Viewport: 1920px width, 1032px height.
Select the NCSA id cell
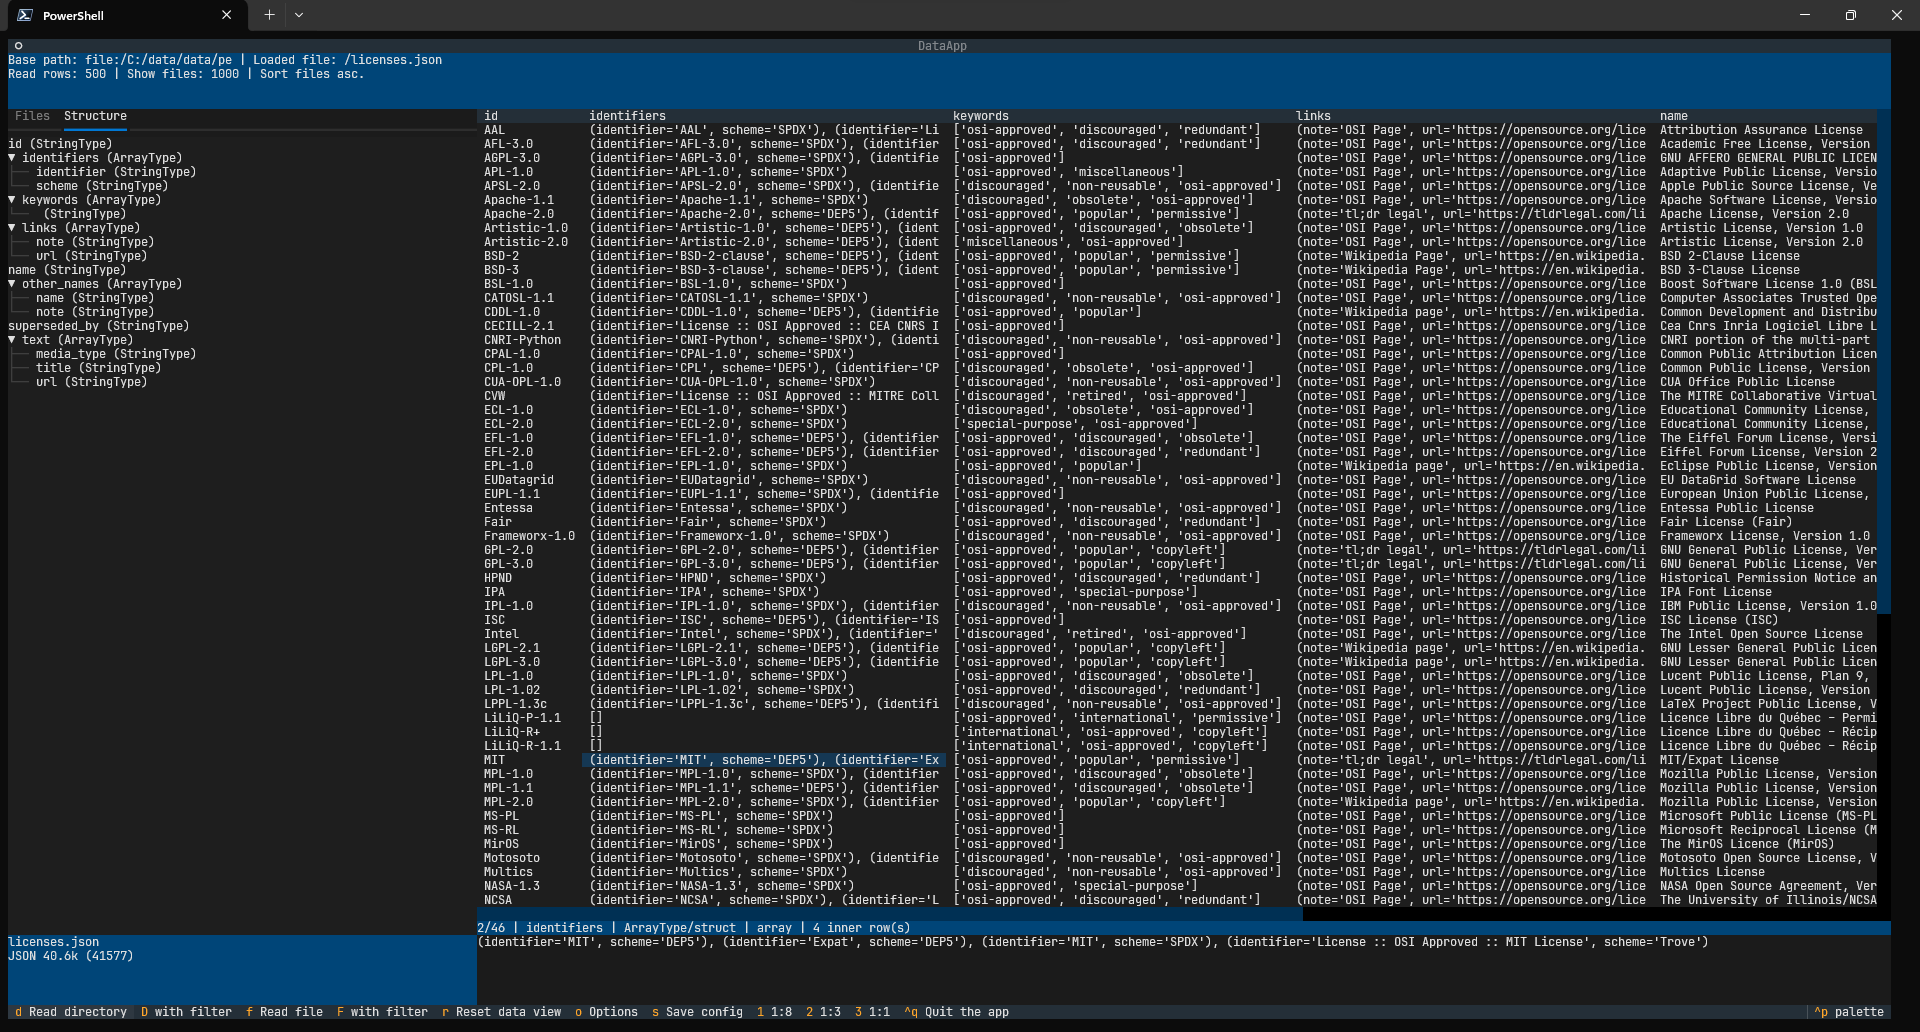coord(498,900)
